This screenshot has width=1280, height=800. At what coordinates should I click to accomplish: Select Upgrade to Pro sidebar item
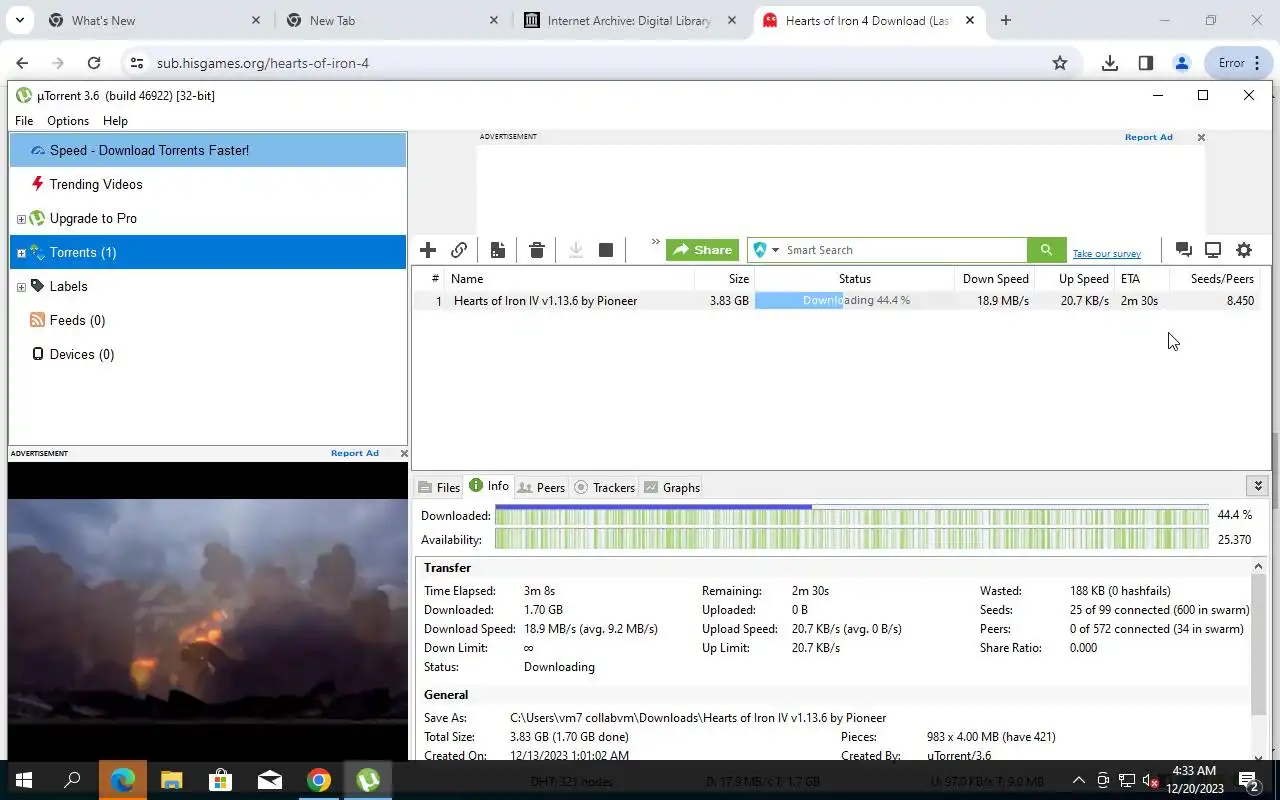208,218
